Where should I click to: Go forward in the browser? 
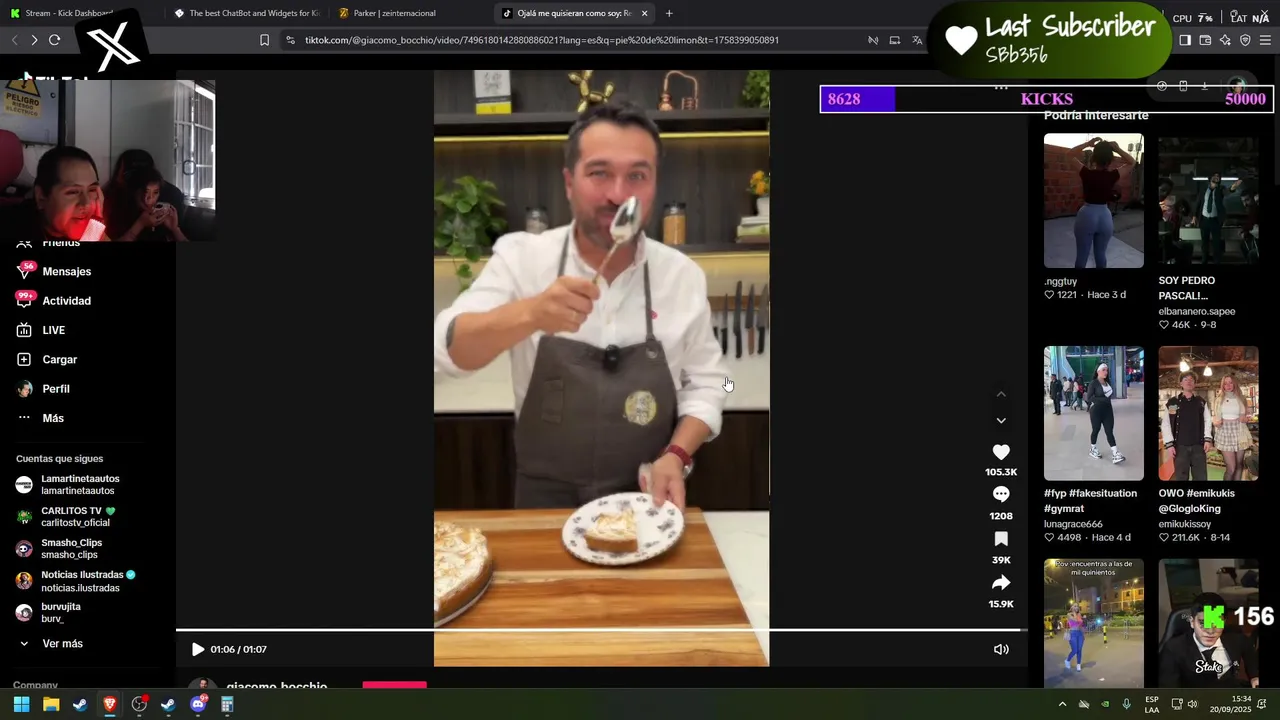(34, 40)
